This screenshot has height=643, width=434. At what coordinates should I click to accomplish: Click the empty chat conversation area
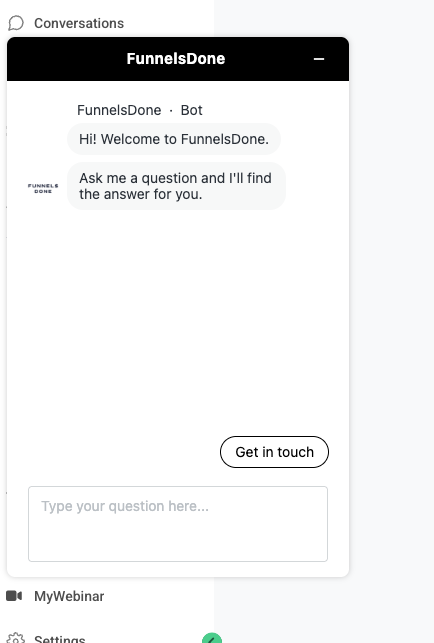(x=178, y=320)
